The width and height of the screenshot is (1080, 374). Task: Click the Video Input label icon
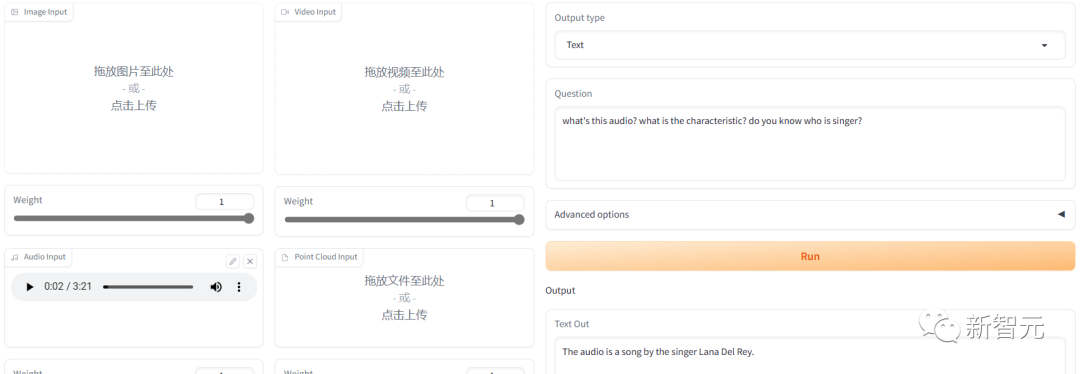point(285,12)
